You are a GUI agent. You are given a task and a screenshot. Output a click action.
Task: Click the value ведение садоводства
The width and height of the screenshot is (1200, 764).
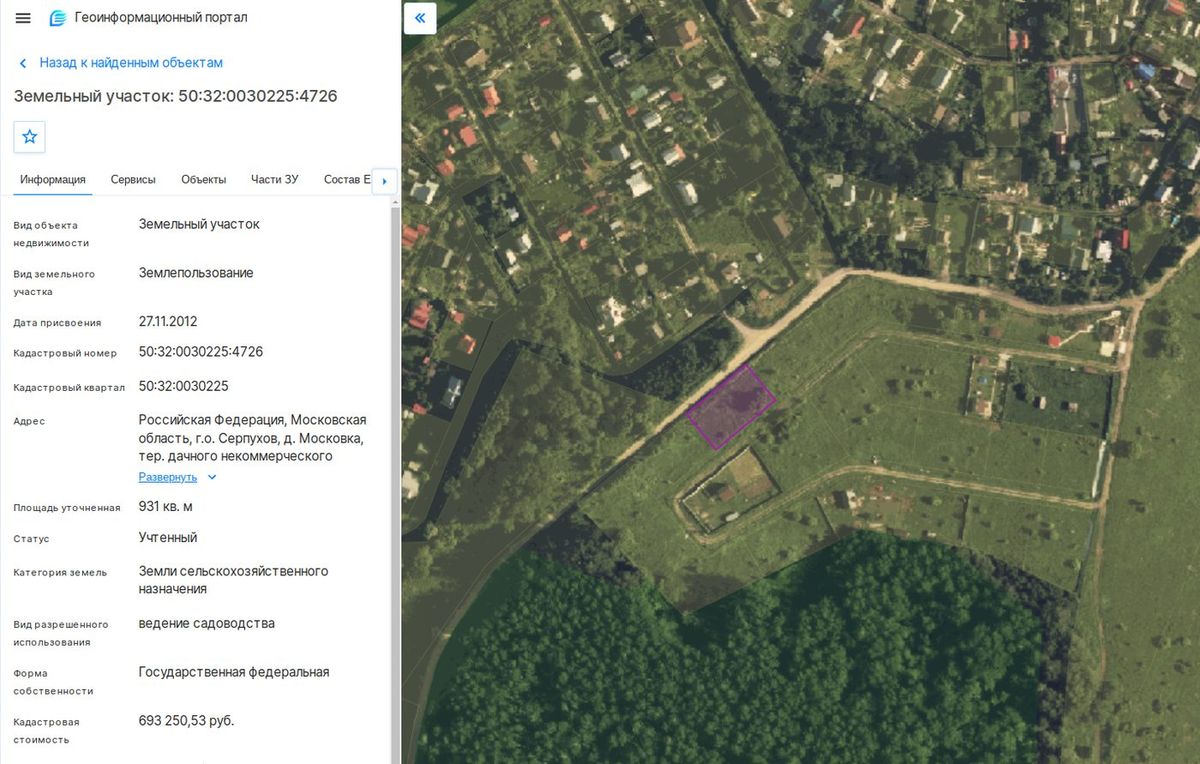[207, 624]
